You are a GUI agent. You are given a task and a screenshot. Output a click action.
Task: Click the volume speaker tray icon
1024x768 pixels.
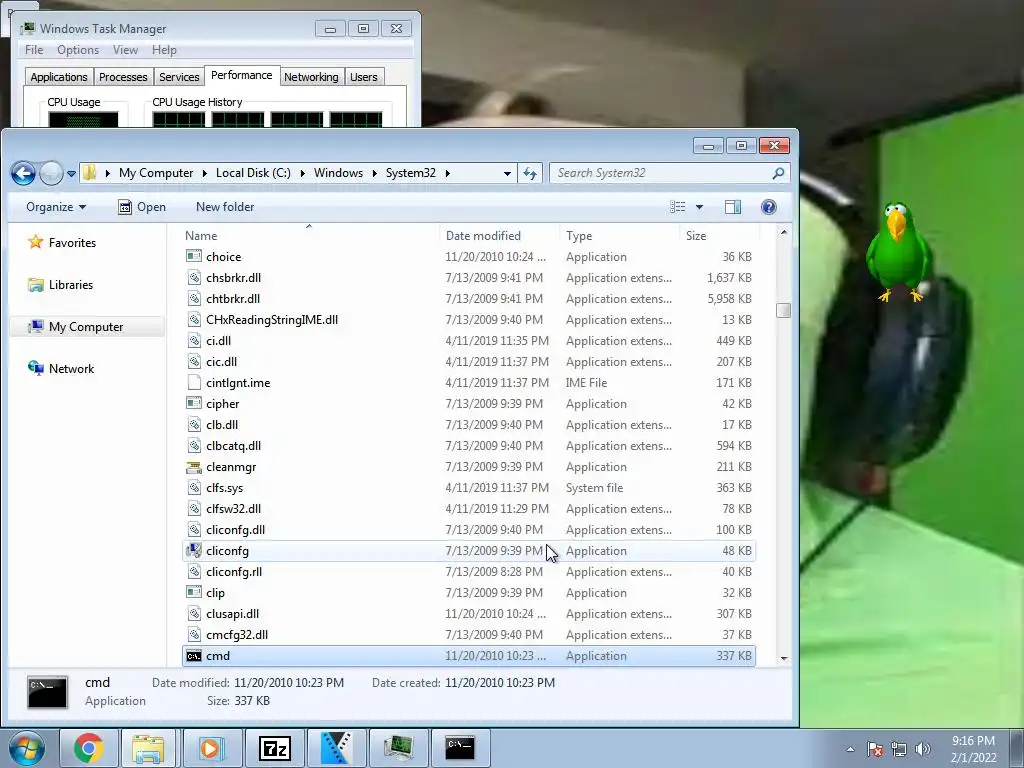(x=923, y=749)
